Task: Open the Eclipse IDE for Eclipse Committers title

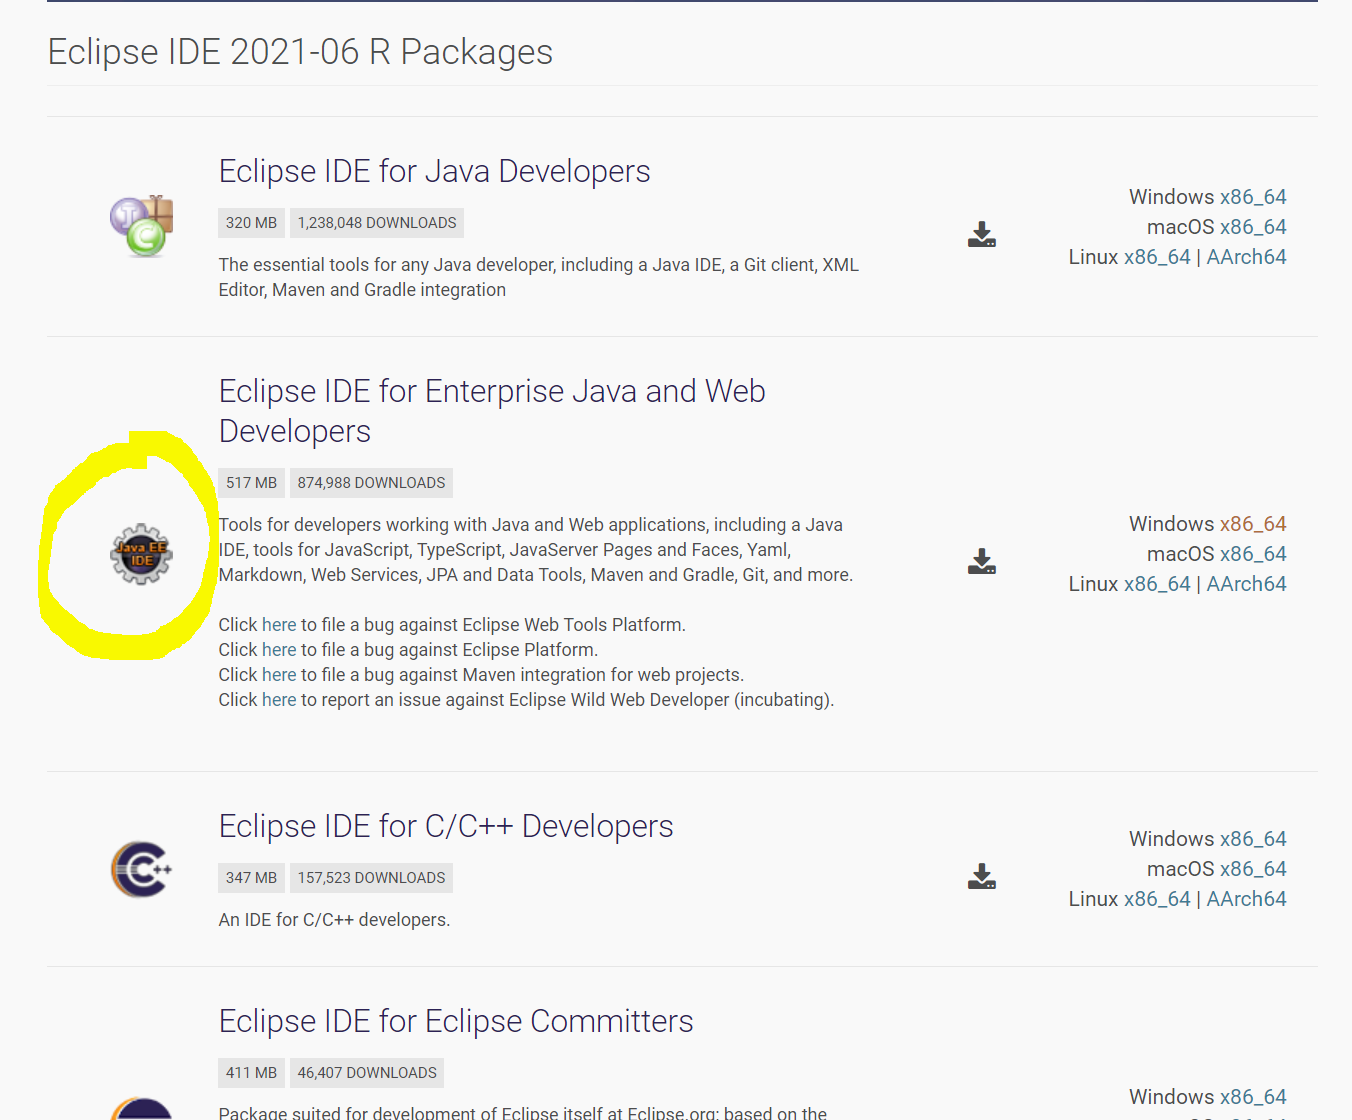Action: click(x=456, y=1021)
